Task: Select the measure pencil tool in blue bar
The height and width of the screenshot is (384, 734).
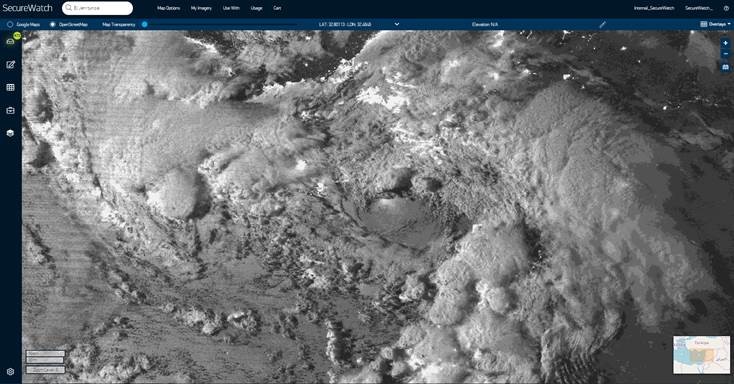Action: click(x=602, y=24)
